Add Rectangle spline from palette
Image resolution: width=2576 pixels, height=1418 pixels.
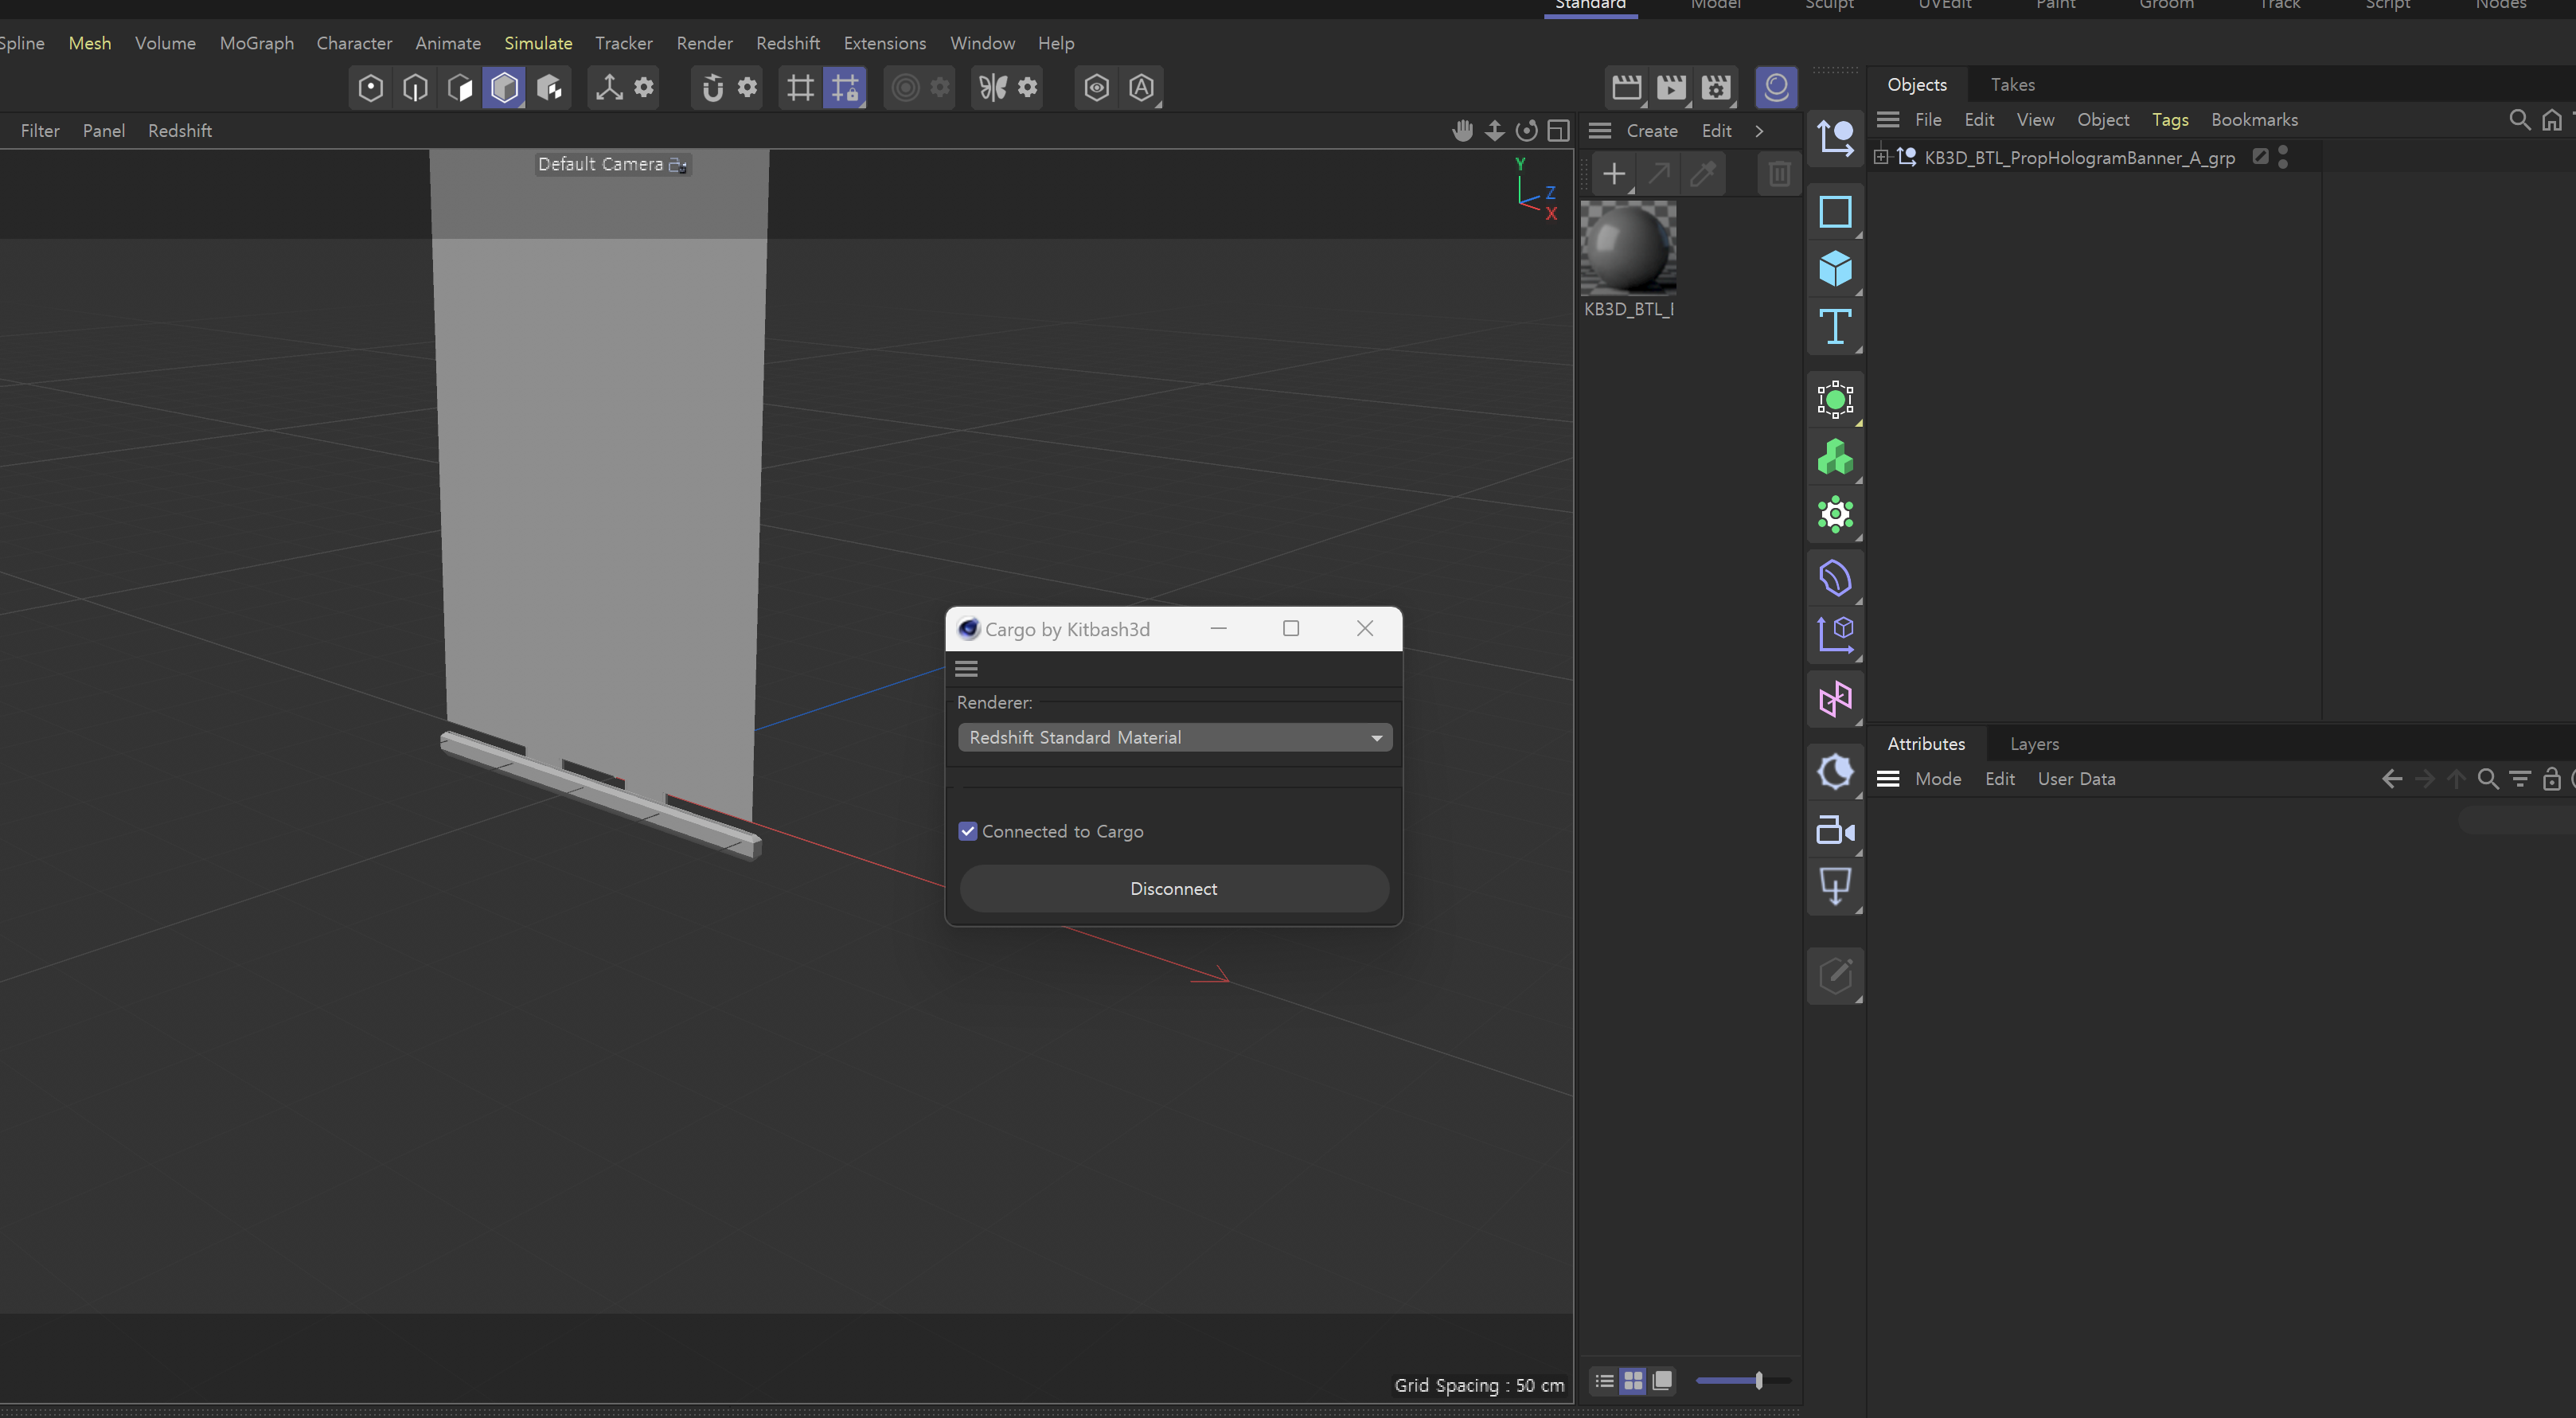(x=1835, y=212)
